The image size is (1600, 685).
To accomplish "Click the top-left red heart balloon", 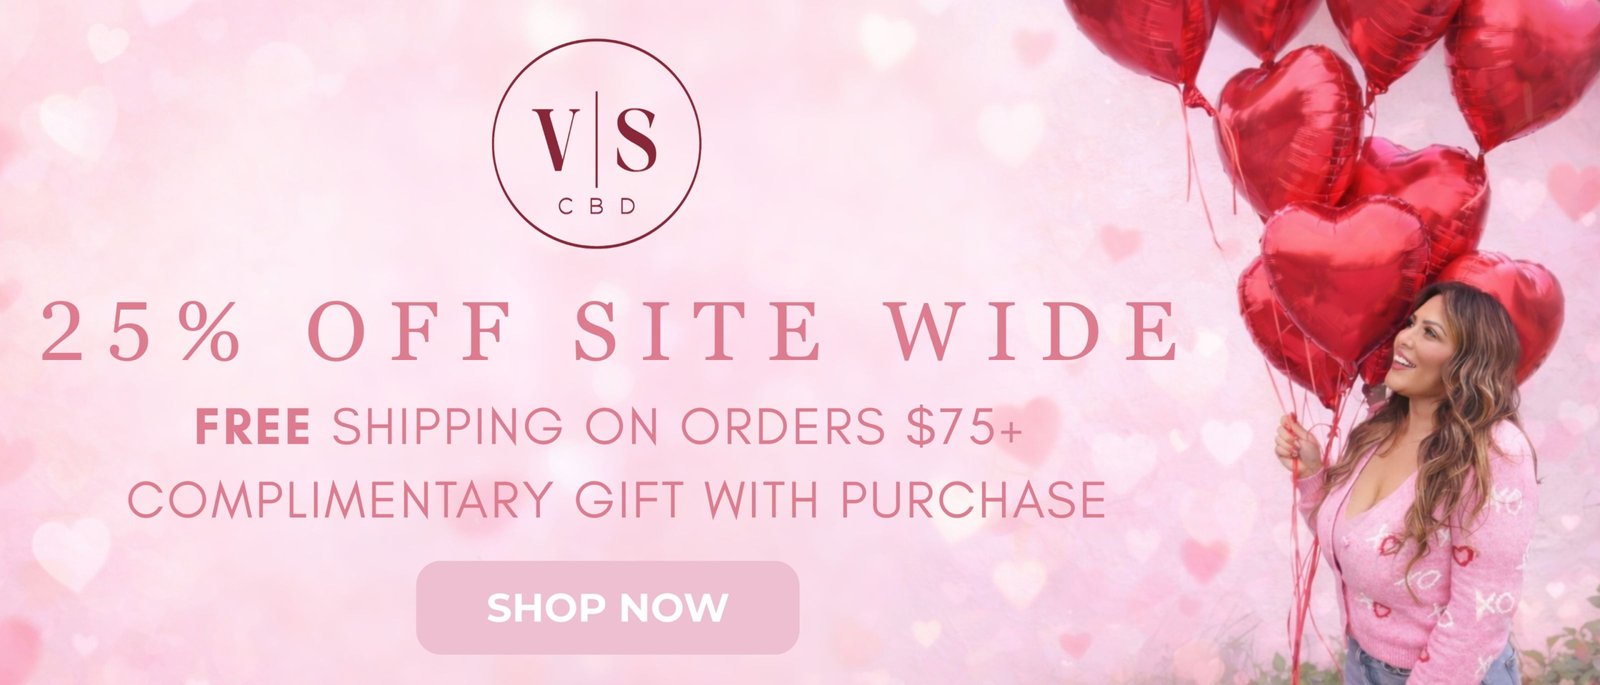I will click(x=1140, y=40).
